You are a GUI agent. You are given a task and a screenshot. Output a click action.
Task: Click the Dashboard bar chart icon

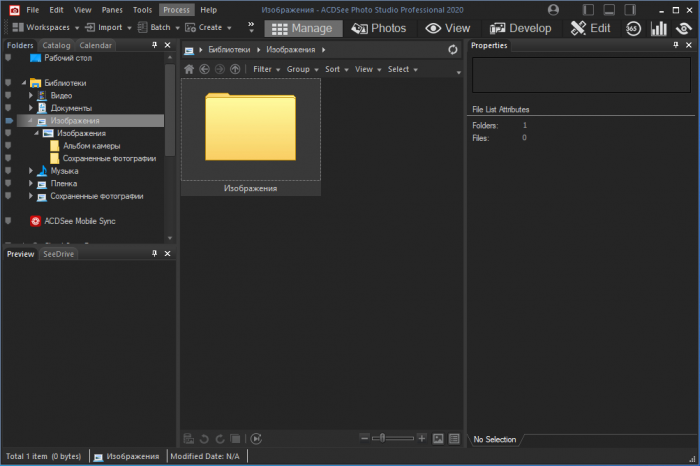coord(659,28)
